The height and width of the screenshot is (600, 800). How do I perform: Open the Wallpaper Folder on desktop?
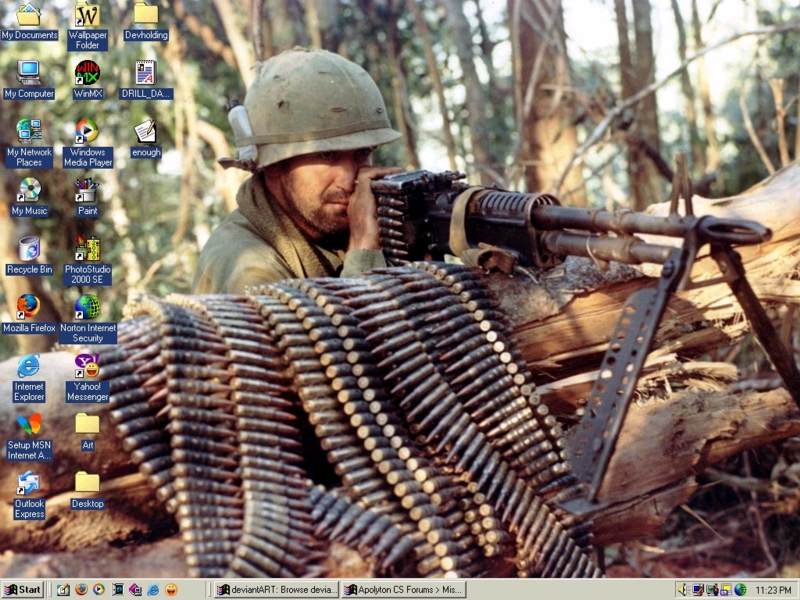[87, 15]
